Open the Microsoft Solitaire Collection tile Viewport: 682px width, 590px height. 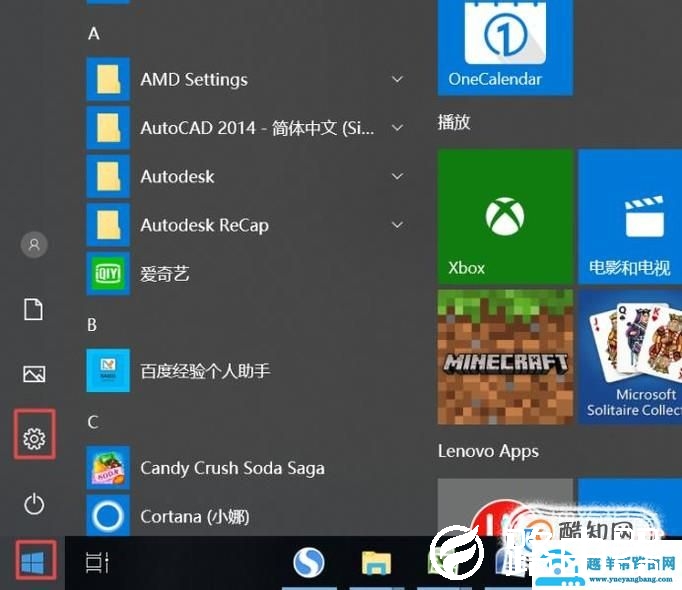630,357
